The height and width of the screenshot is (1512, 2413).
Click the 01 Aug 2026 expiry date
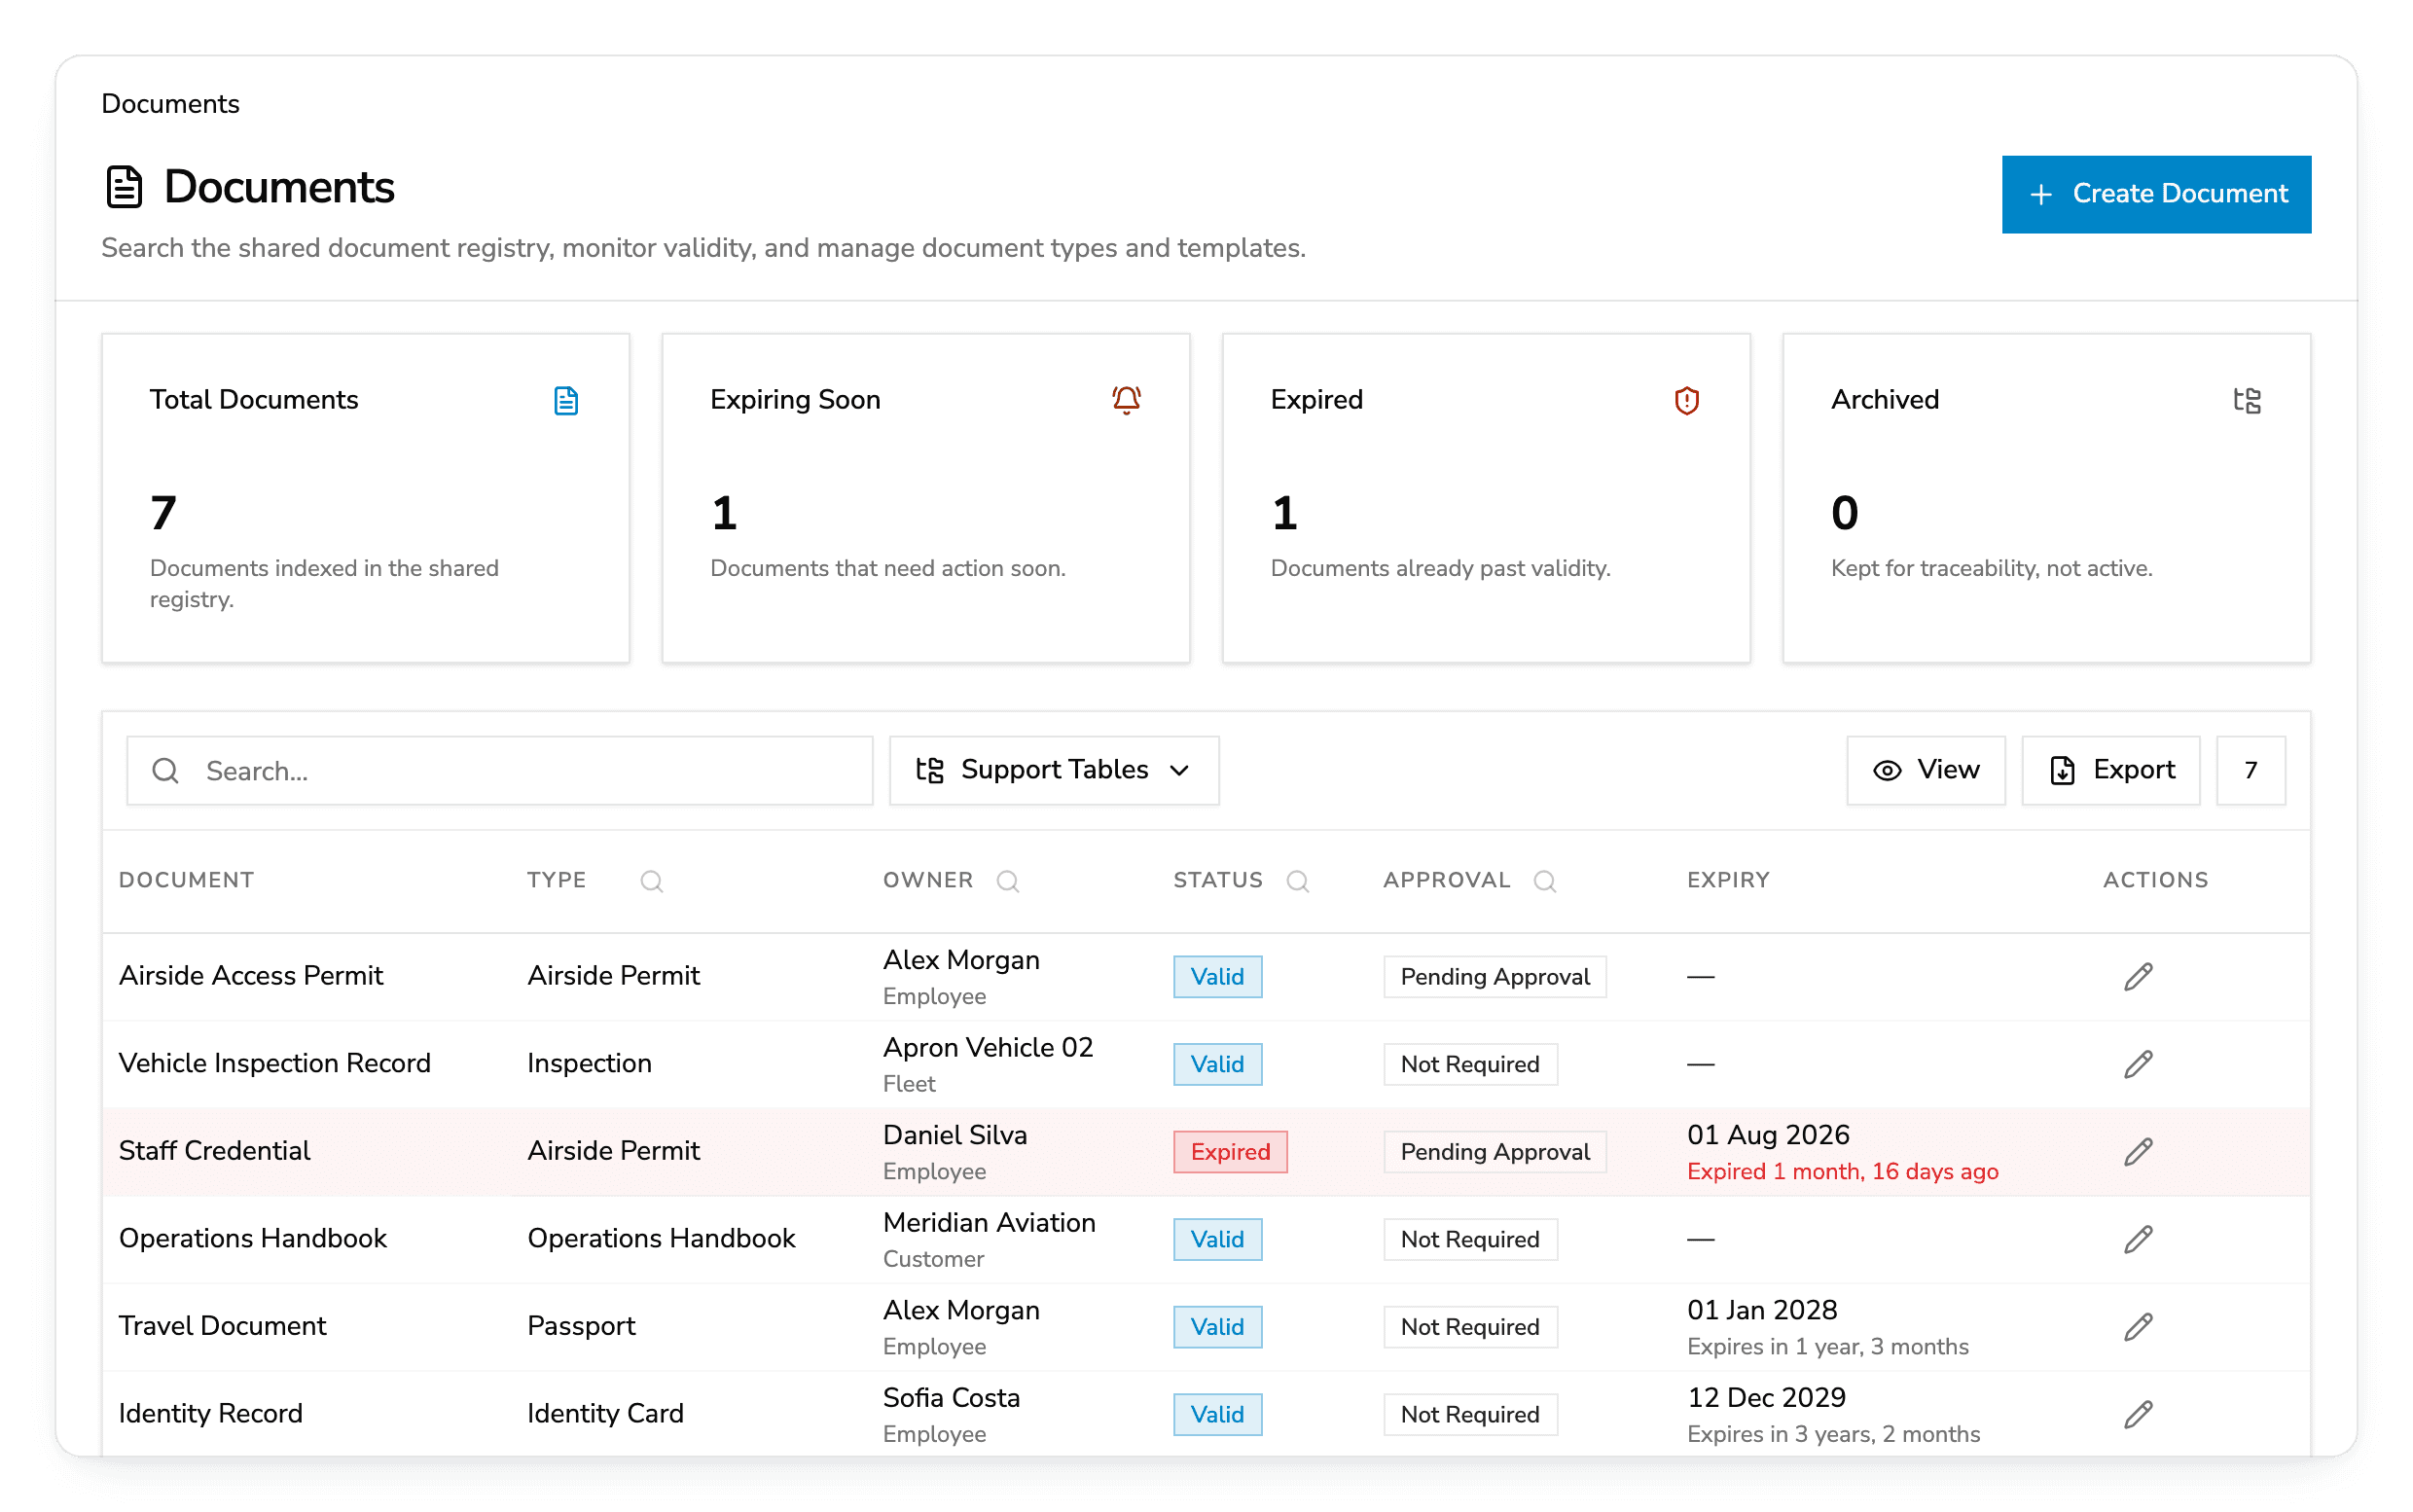click(1767, 1135)
